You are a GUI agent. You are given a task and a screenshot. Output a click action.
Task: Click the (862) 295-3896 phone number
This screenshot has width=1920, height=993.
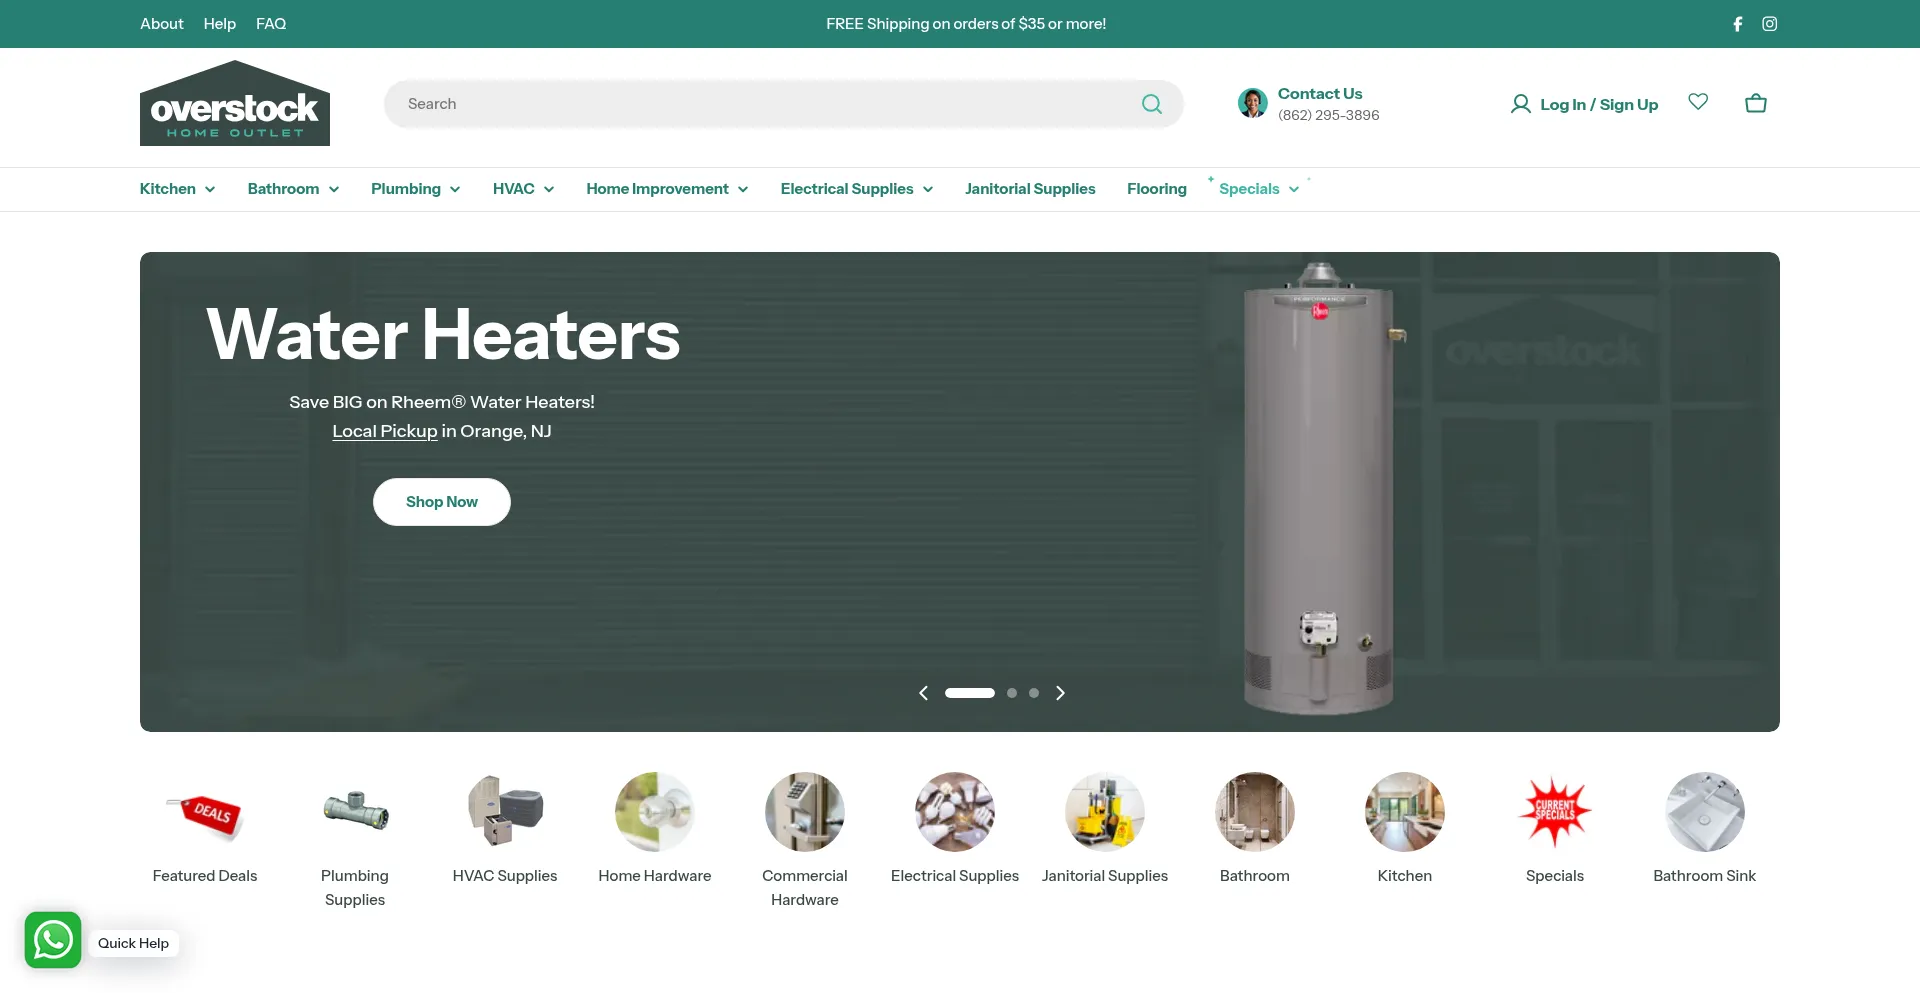[x=1329, y=115]
